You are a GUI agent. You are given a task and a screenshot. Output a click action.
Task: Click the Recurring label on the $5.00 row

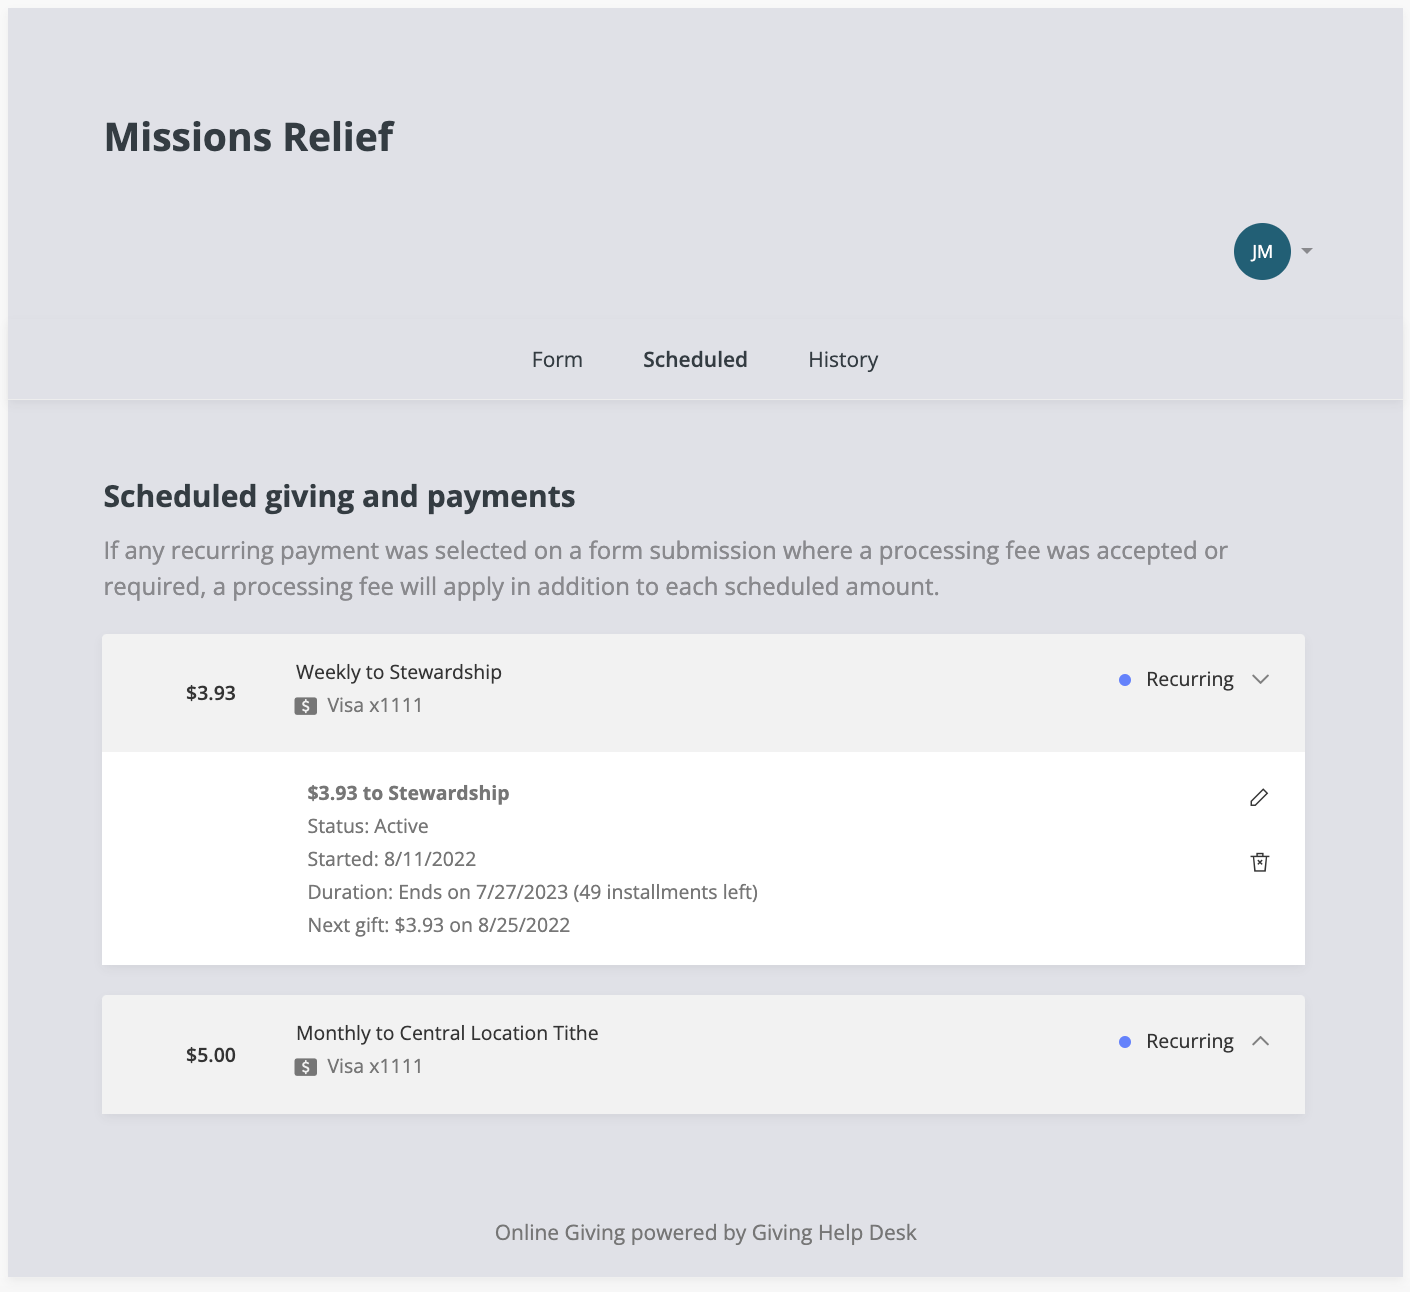(1189, 1041)
